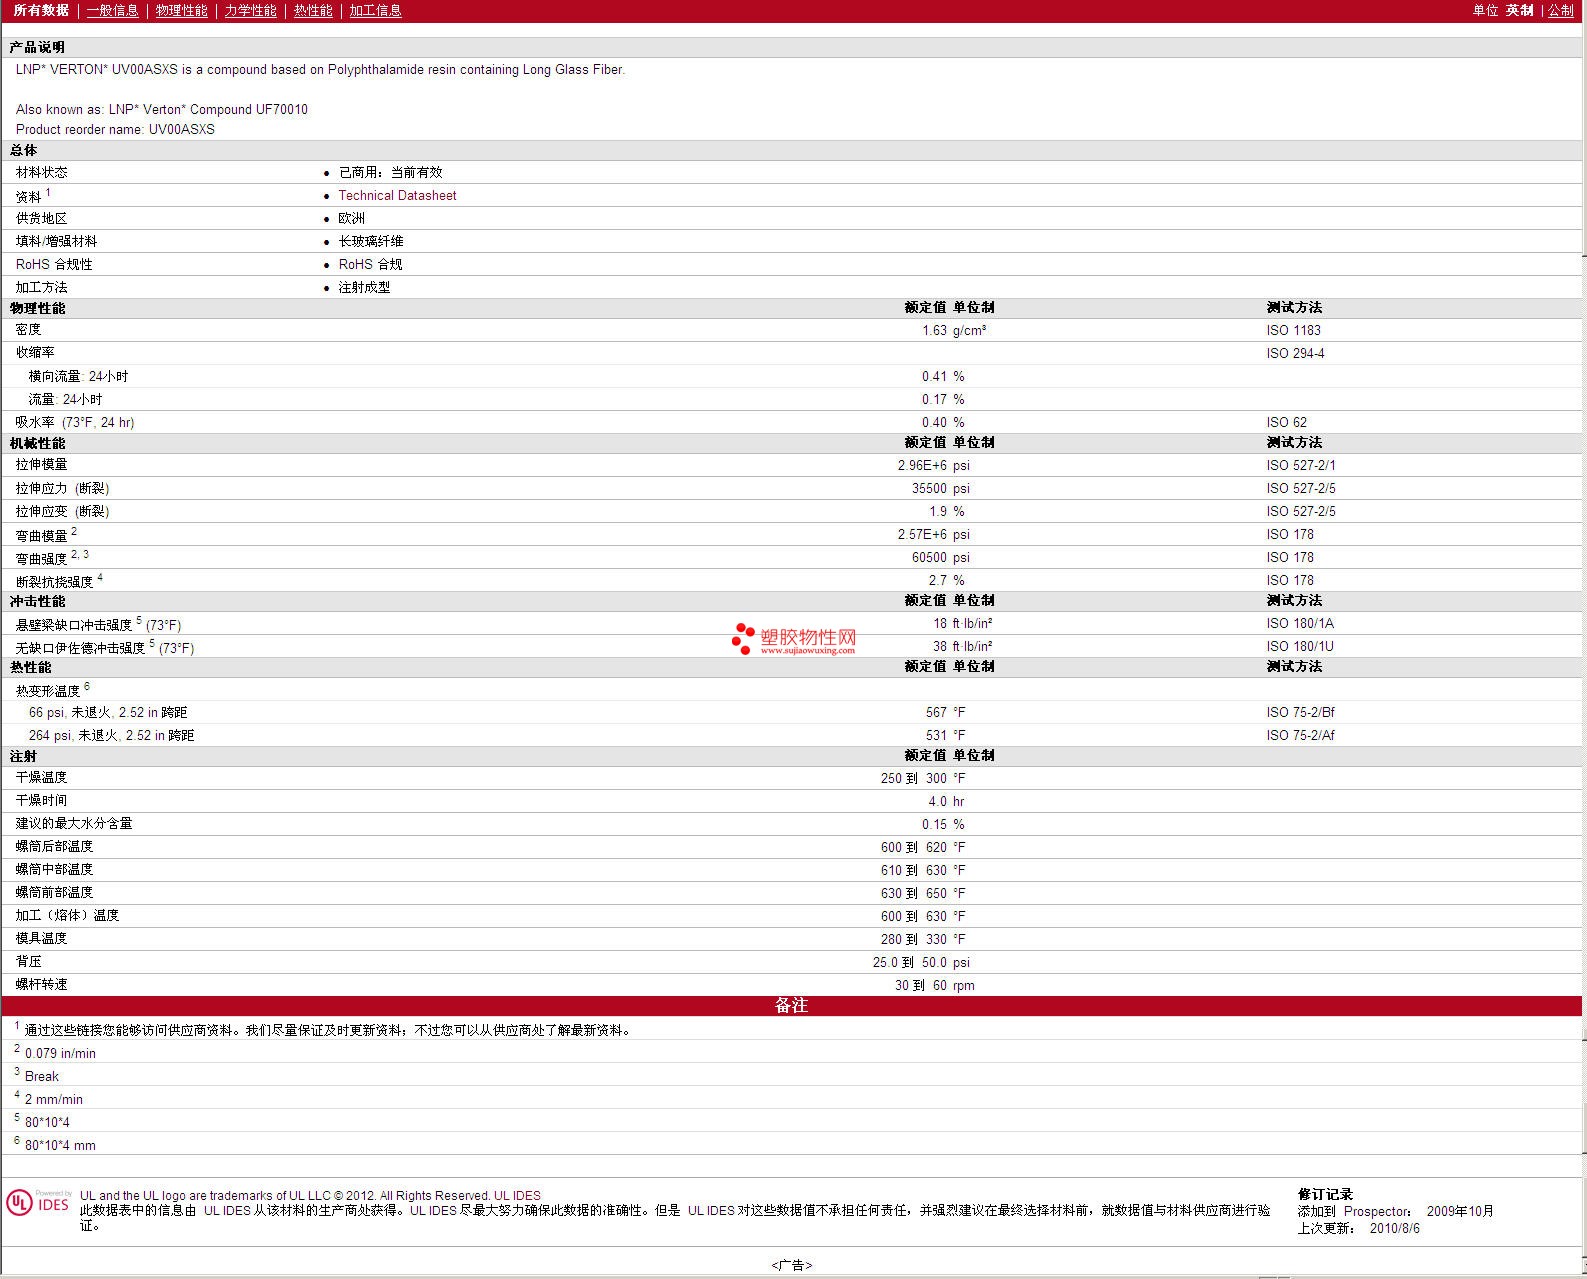
Task: Open the 加工信息 tab
Action: point(375,10)
